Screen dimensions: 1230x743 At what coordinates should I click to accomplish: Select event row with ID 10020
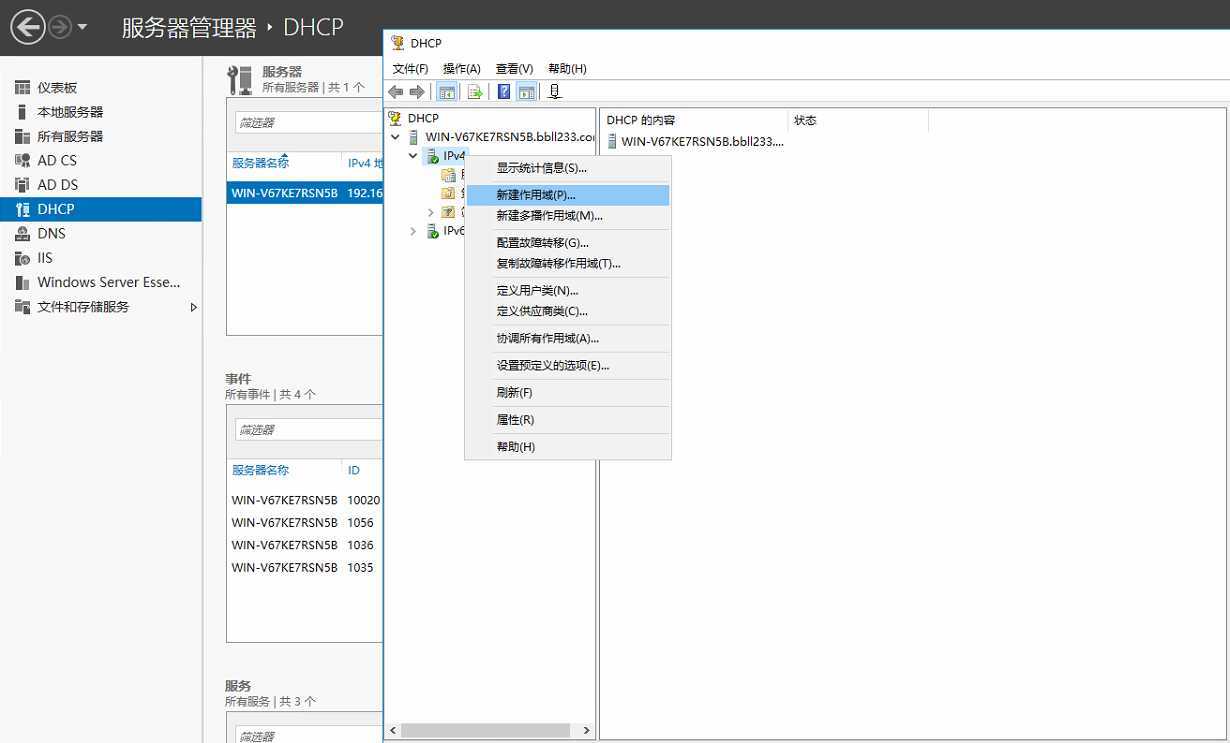[305, 500]
